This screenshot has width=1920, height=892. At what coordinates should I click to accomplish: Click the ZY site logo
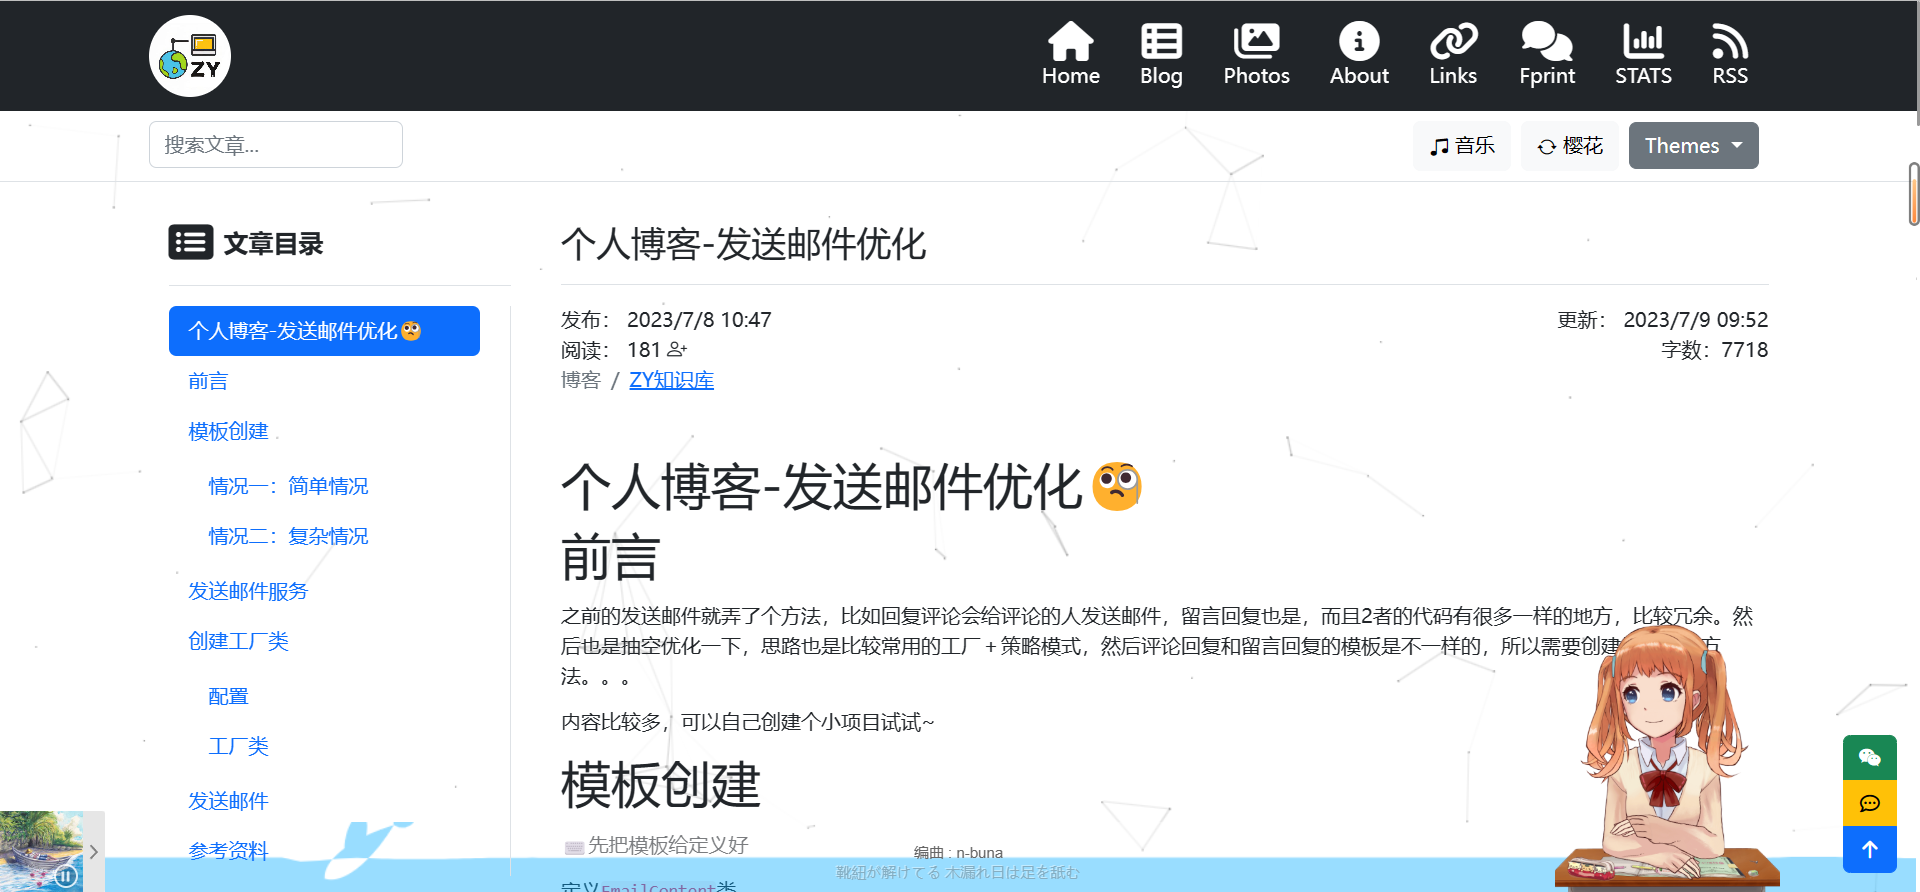(x=190, y=56)
